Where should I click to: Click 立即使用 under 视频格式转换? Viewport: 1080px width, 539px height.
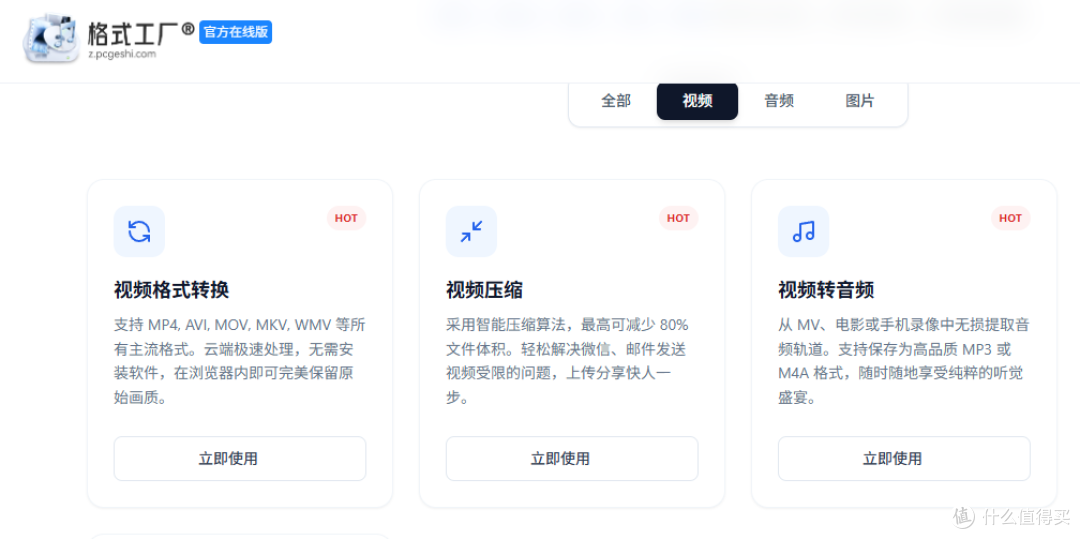(240, 458)
